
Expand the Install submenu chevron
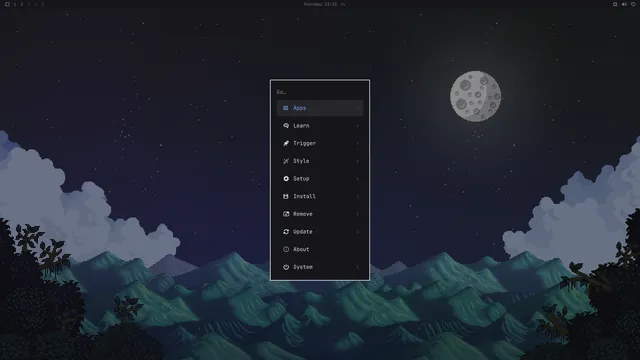pyautogui.click(x=358, y=196)
